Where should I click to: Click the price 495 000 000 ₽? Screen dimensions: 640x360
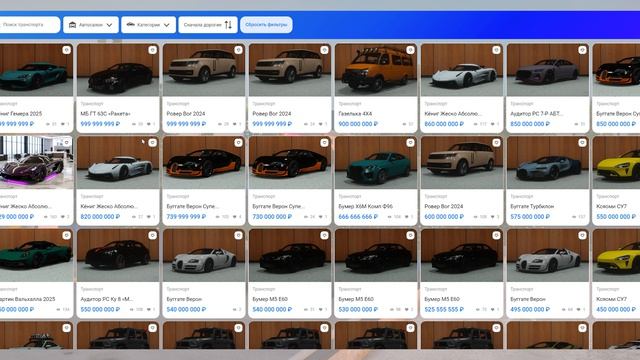point(530,309)
